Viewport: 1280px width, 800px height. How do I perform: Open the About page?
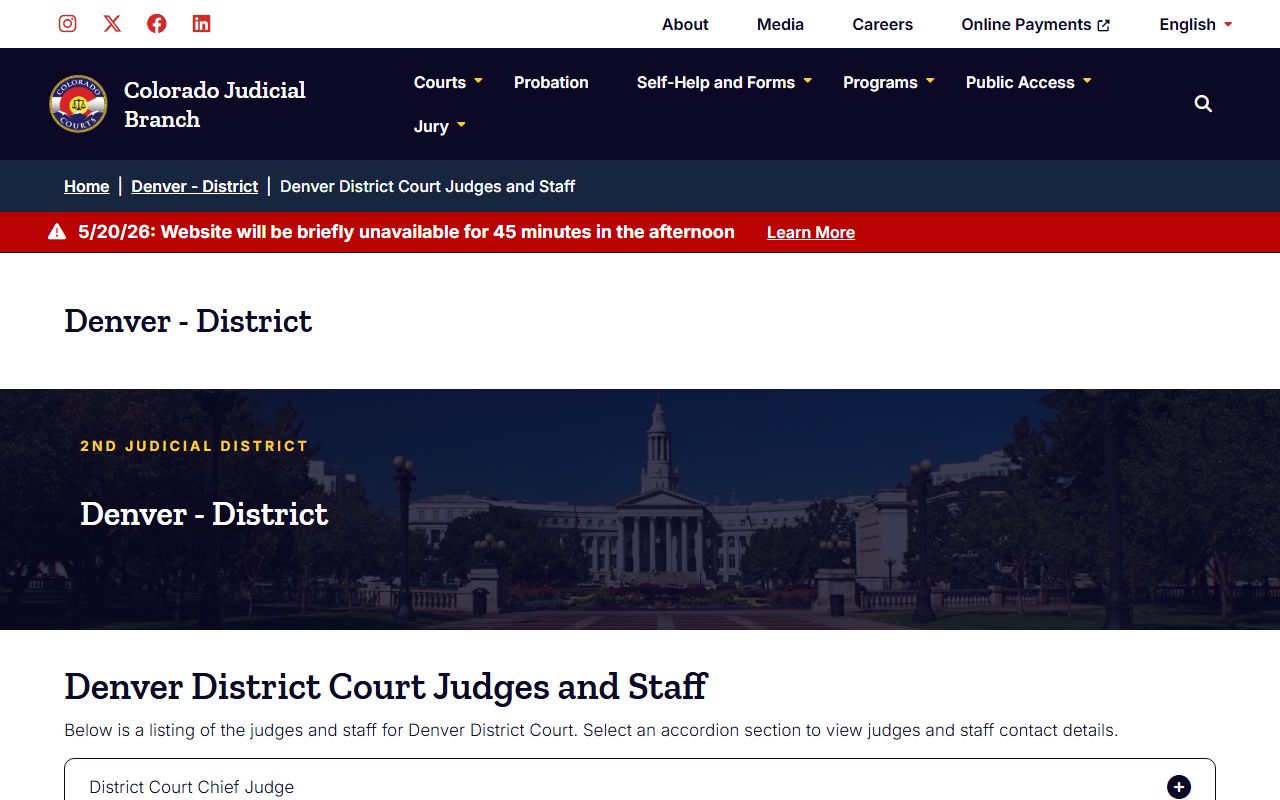685,24
